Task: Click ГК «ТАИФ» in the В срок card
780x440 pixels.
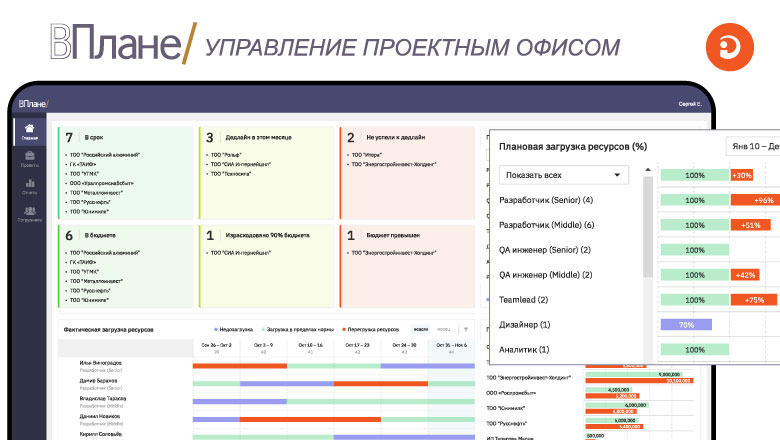Action: point(83,164)
